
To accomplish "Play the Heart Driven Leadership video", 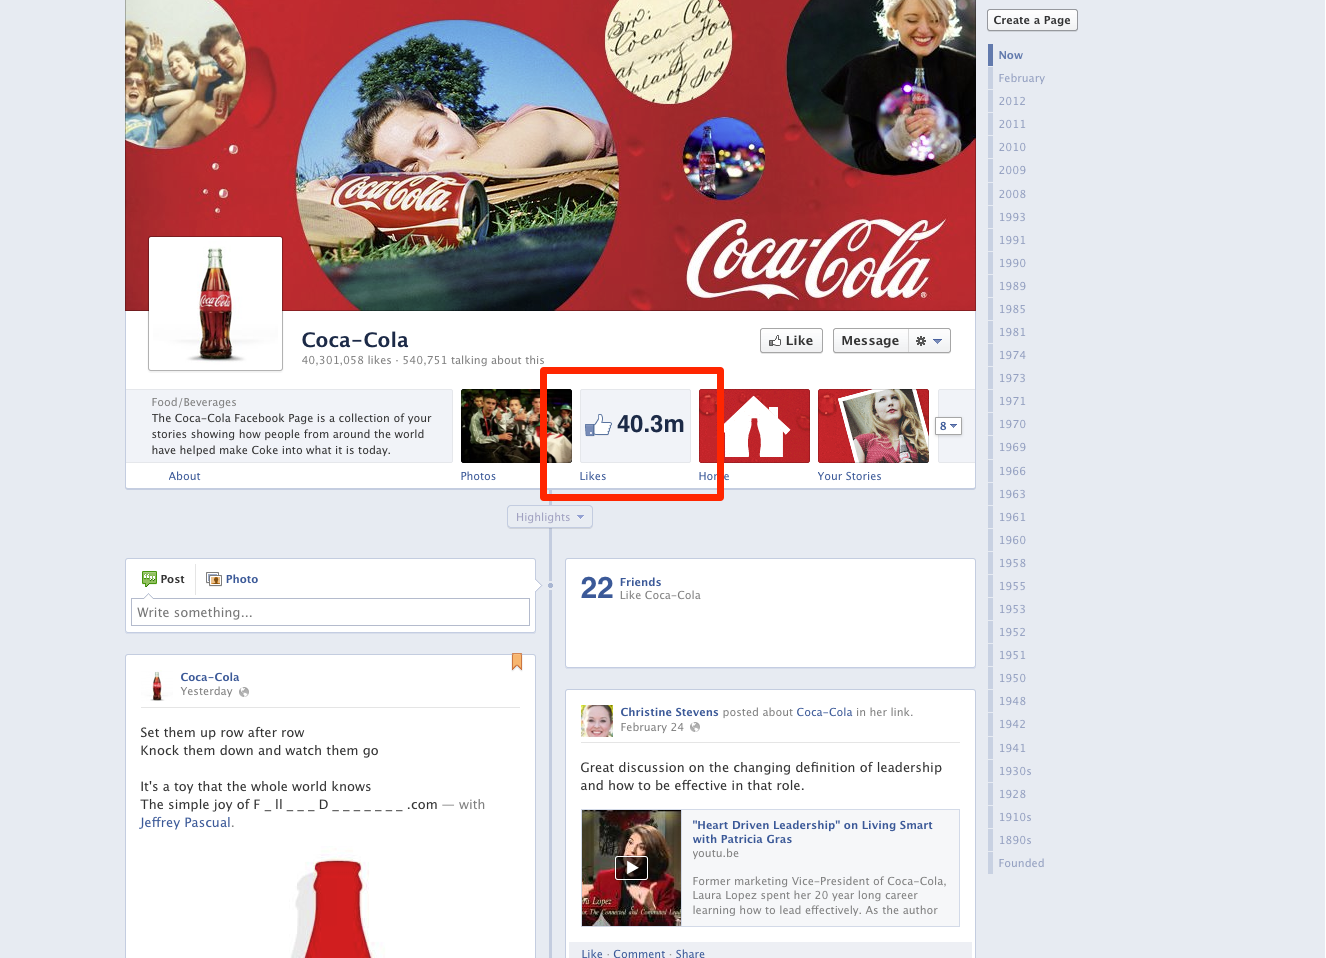I will coord(631,868).
